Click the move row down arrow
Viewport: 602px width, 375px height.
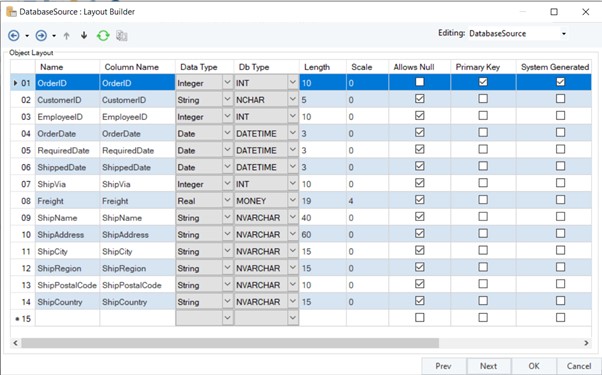click(84, 36)
